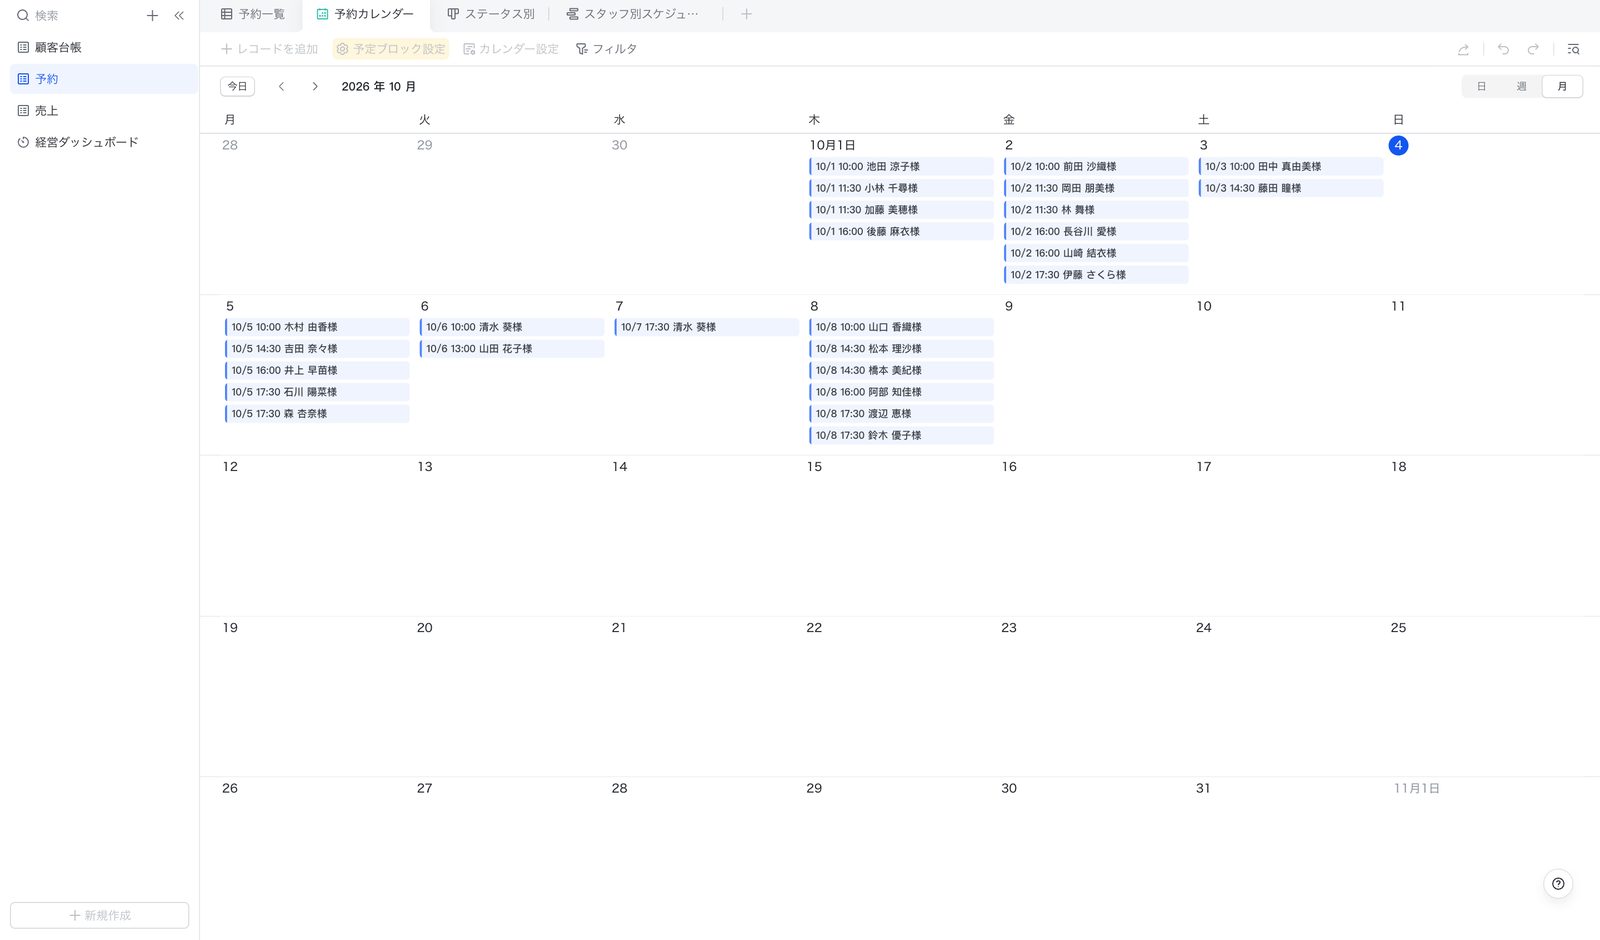1600x940 pixels.
Task: Switch calendar to 月 view
Action: pos(1562,87)
